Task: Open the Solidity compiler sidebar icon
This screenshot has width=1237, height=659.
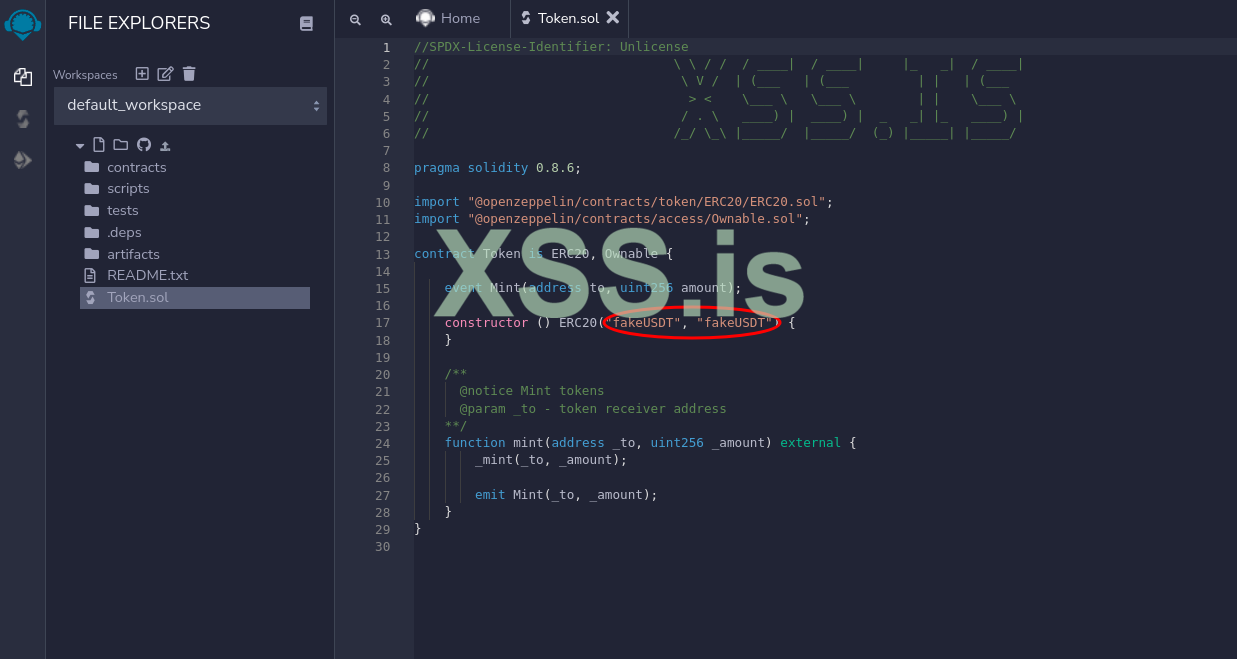Action: coord(23,119)
